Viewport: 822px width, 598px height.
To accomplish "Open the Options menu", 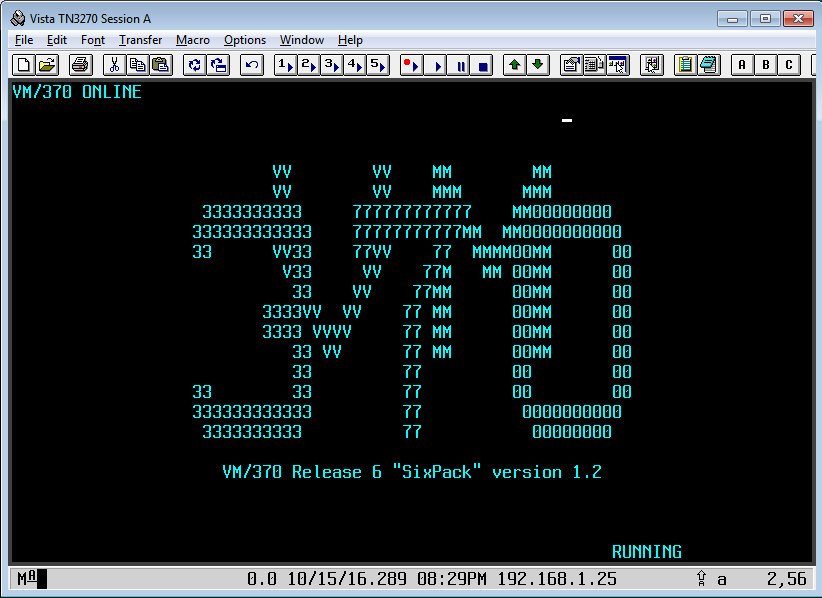I will point(245,40).
